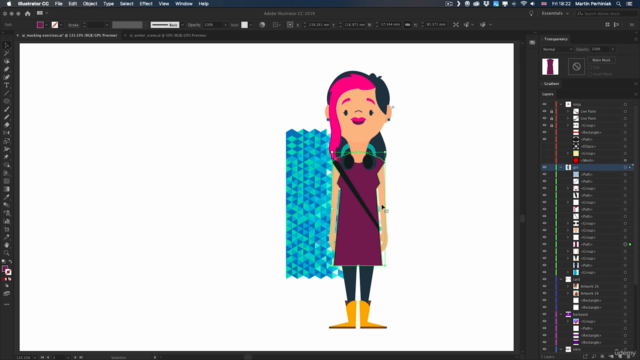Click the graphic Style swatch

click(244, 25)
